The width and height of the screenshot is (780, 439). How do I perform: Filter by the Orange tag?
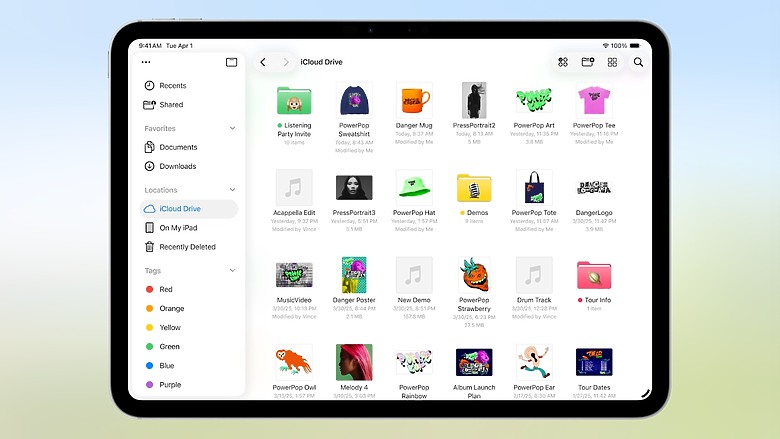[189, 308]
